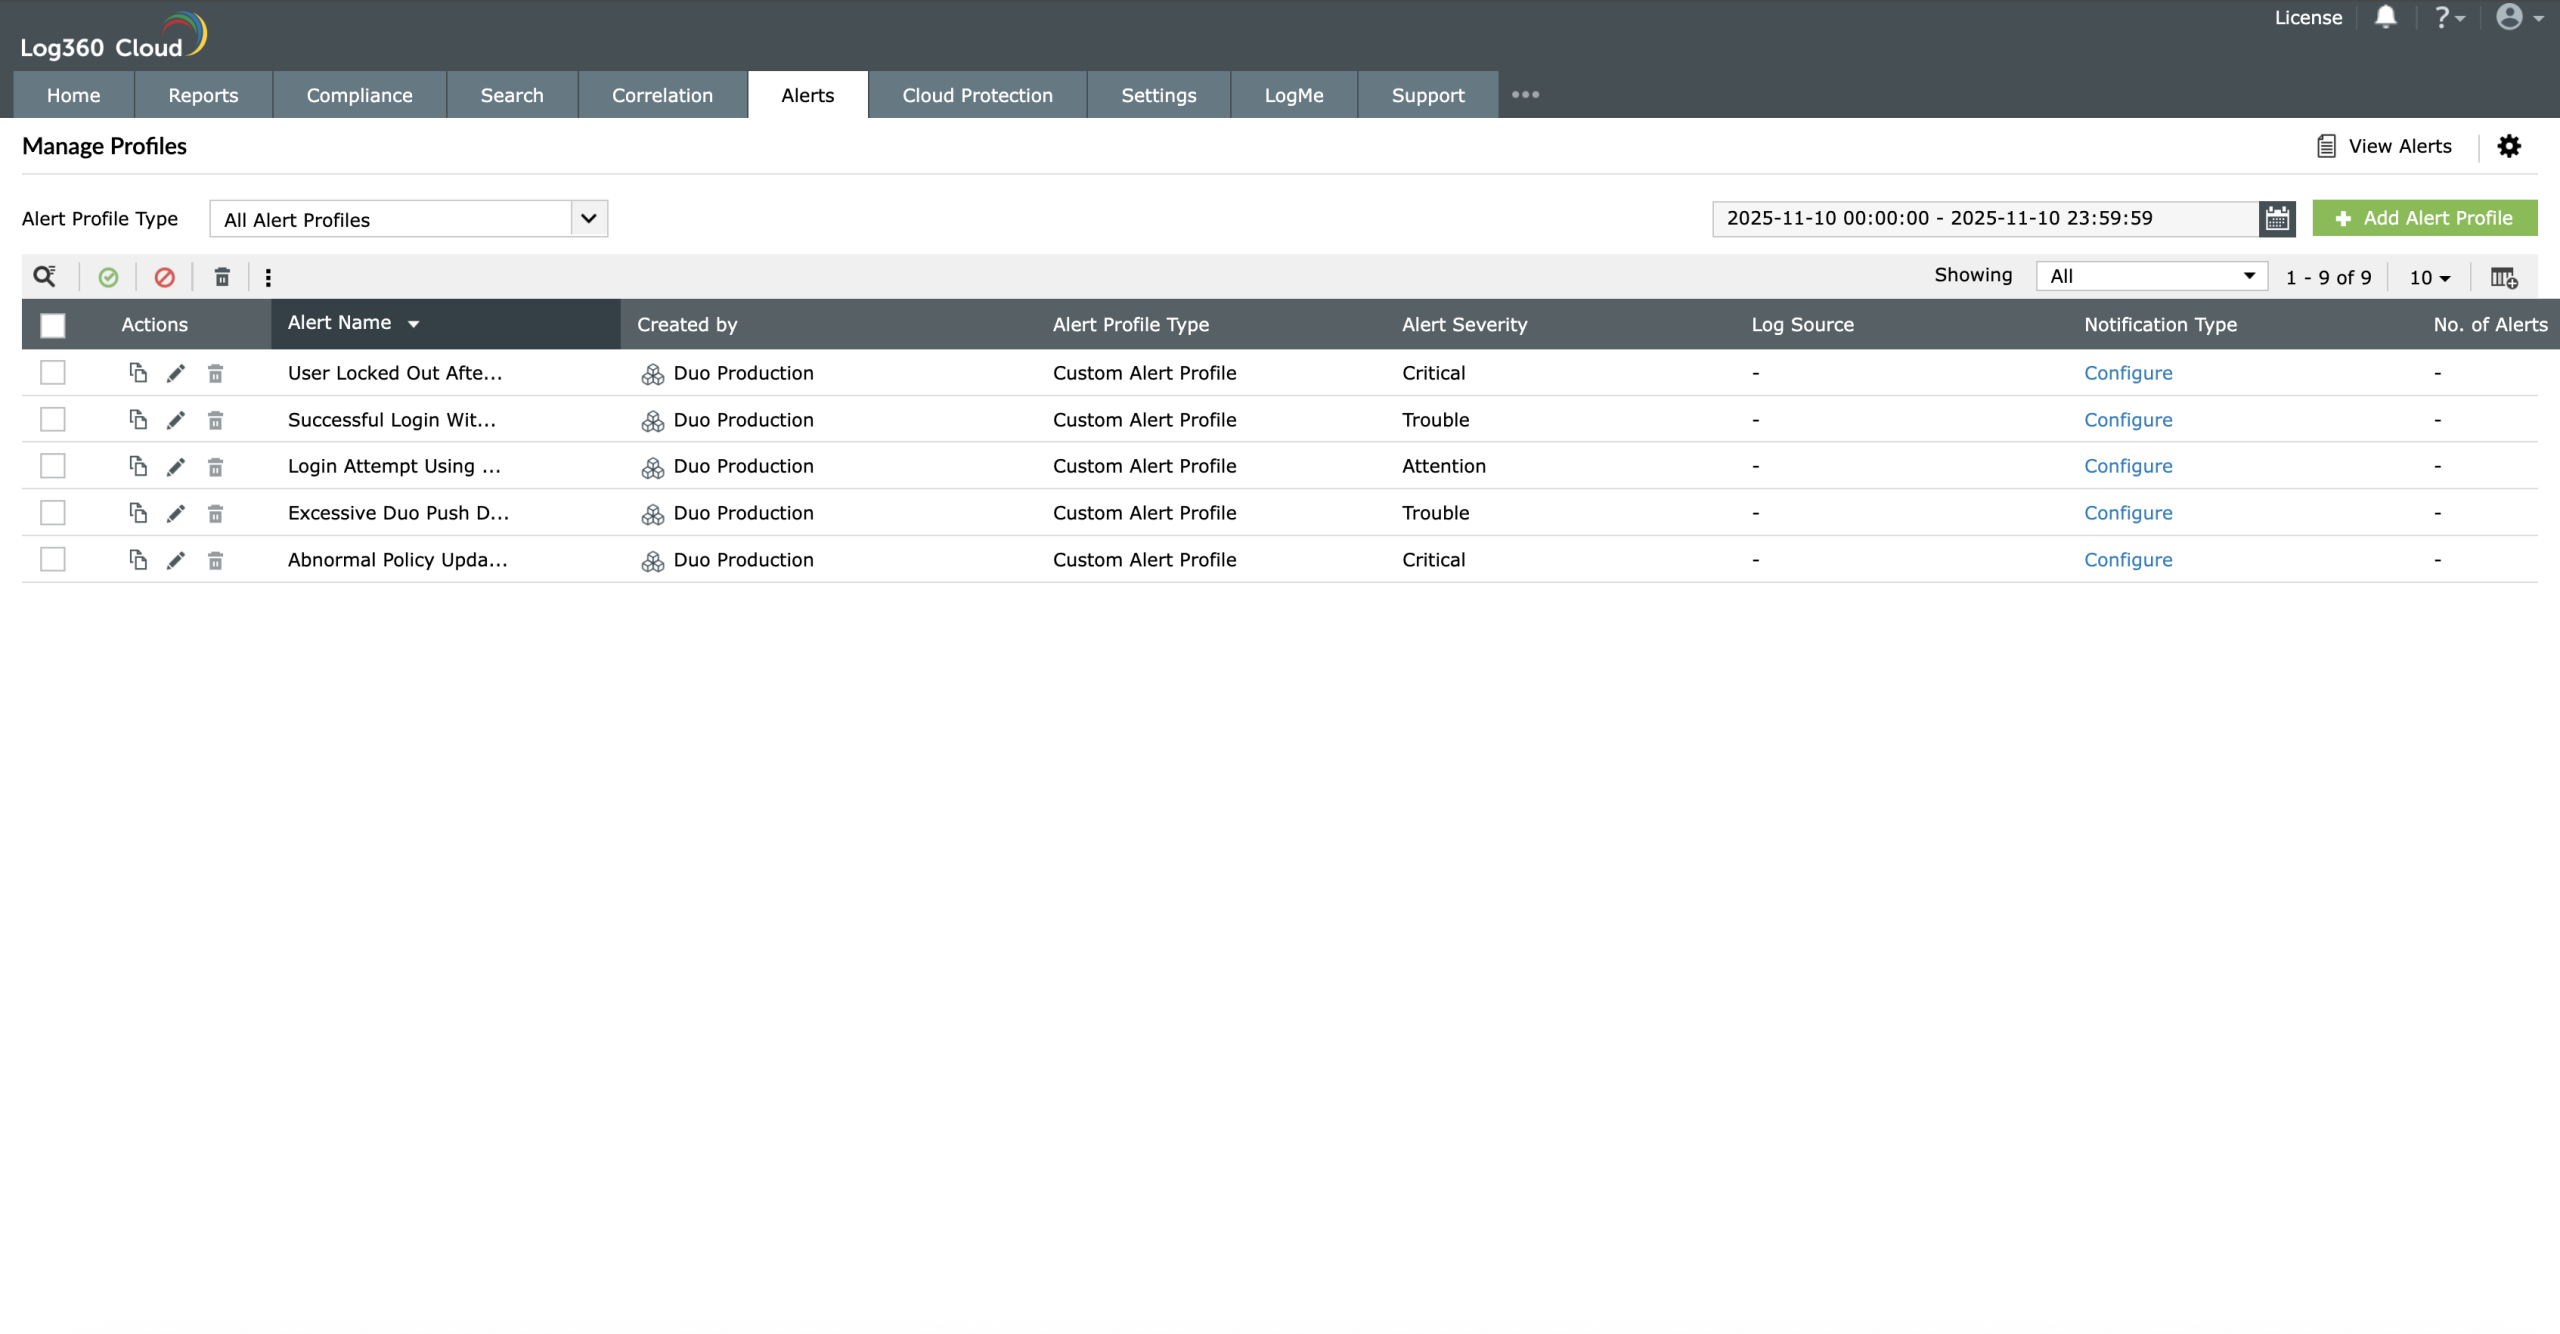Click the add/remove columns icon
This screenshot has height=1334, width=2560.
point(2503,277)
